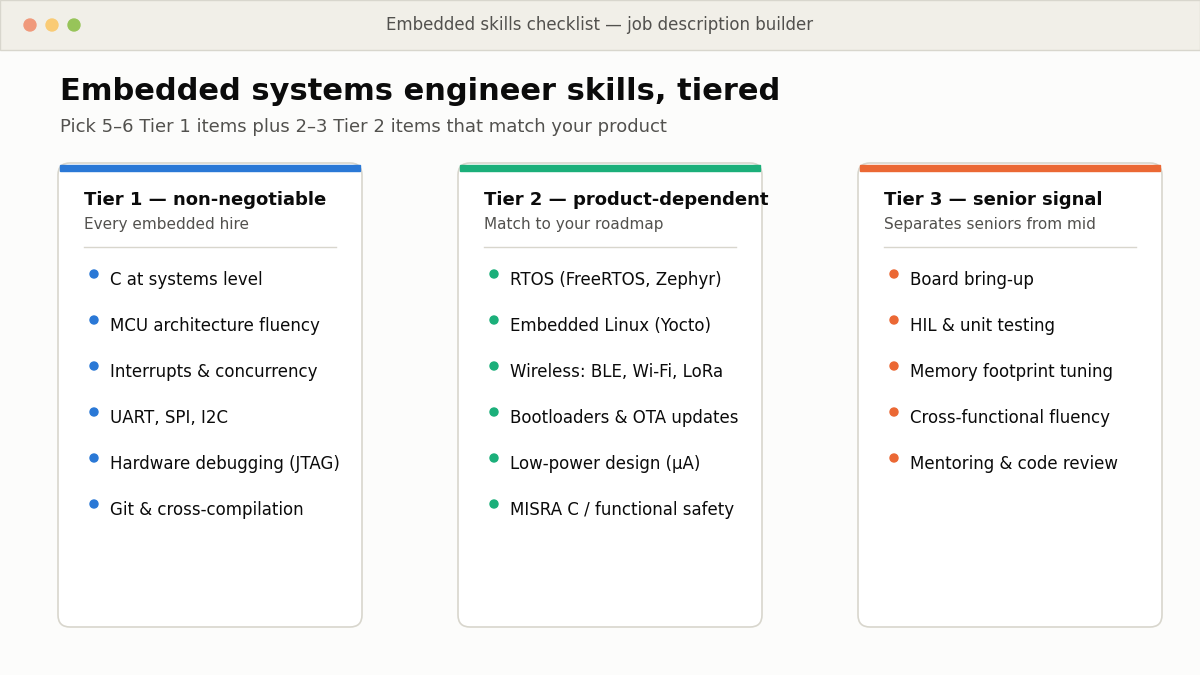Viewport: 1200px width, 675px height.
Task: Click the 'Pick 5–6 Tier 1 items' subtitle
Action: point(363,127)
